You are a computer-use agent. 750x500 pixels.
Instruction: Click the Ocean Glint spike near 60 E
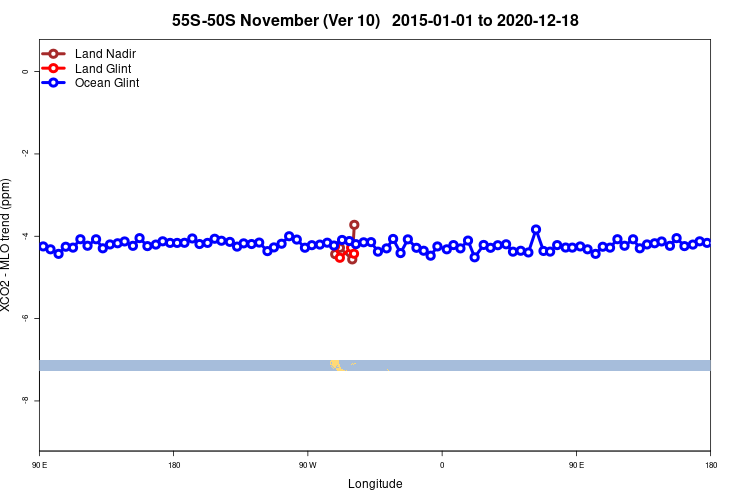(x=536, y=230)
